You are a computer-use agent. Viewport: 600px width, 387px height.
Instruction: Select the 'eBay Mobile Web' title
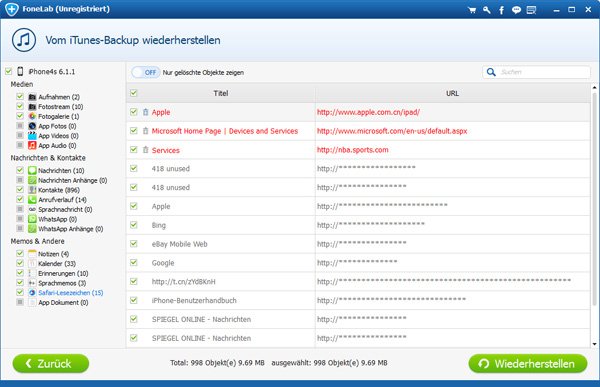[x=179, y=244]
